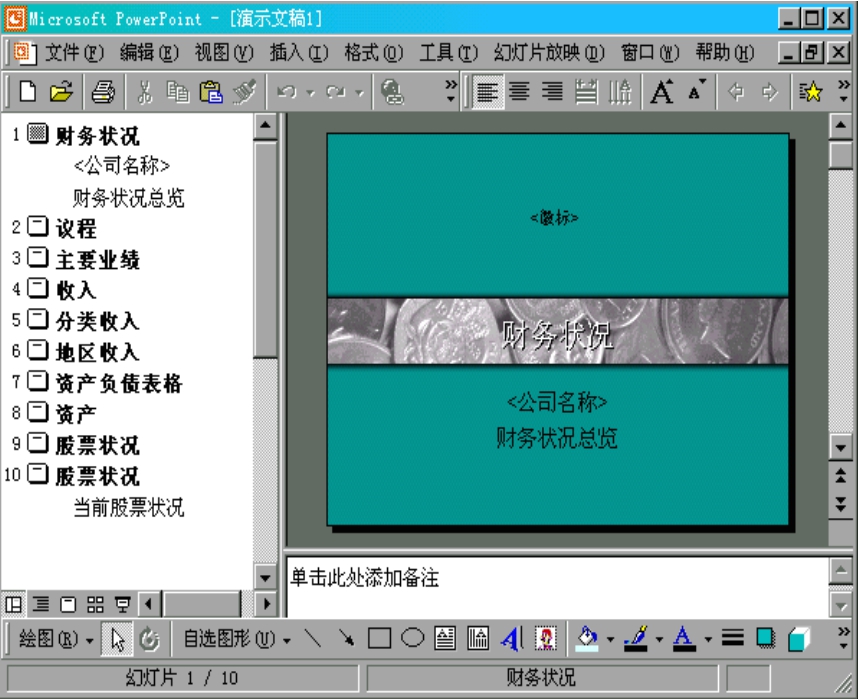Switch to Slide Sorter view
858x699 pixels.
[x=95, y=604]
